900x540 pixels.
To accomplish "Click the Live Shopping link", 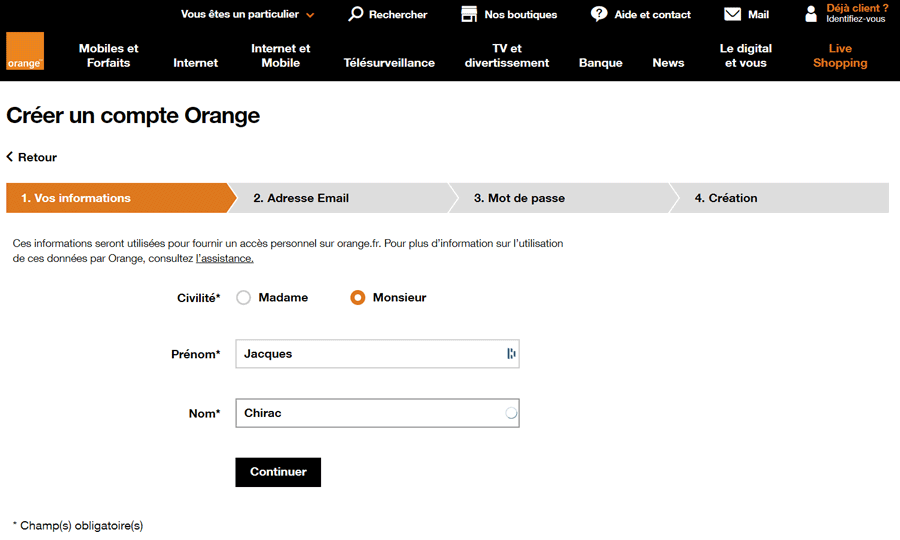I will point(840,56).
